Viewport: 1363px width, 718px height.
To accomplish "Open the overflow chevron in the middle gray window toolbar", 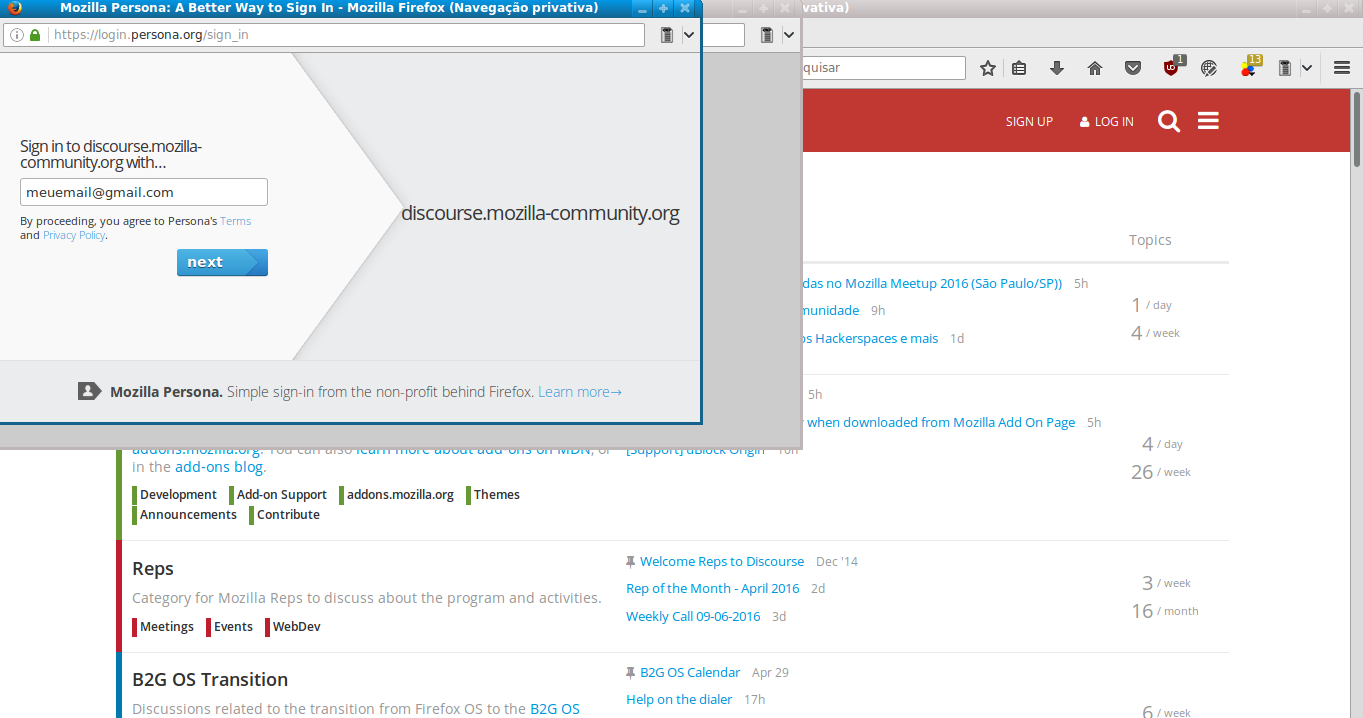I will click(789, 35).
